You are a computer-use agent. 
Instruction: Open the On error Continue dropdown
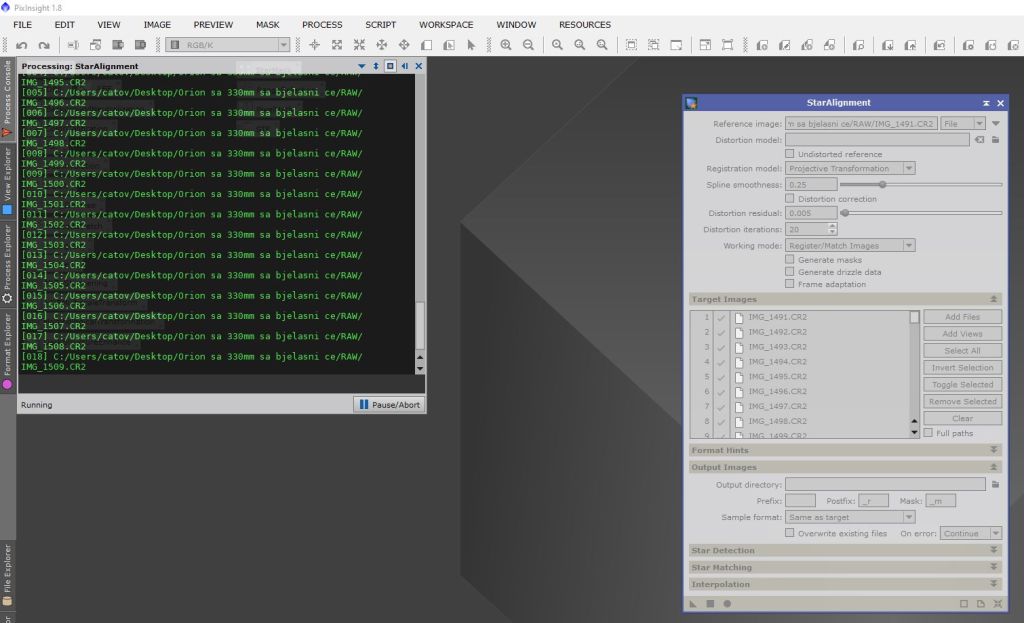click(970, 533)
